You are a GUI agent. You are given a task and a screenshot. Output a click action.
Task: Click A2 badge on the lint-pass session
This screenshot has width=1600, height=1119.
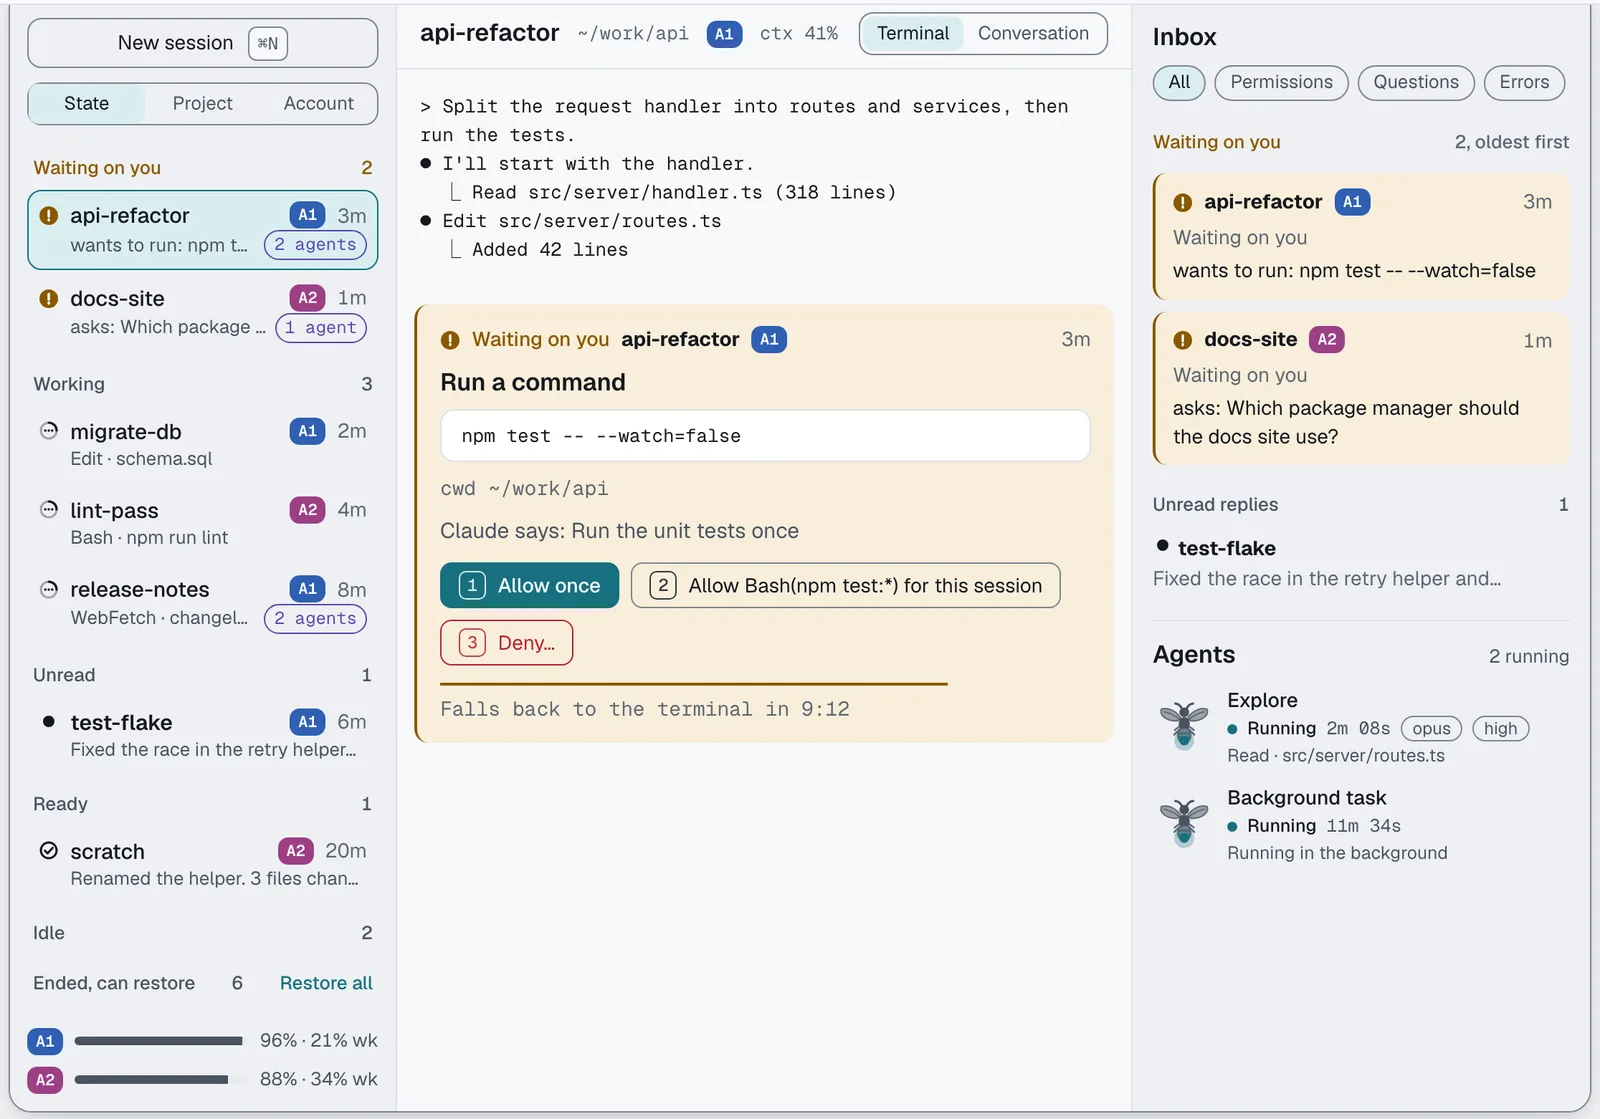click(x=307, y=510)
